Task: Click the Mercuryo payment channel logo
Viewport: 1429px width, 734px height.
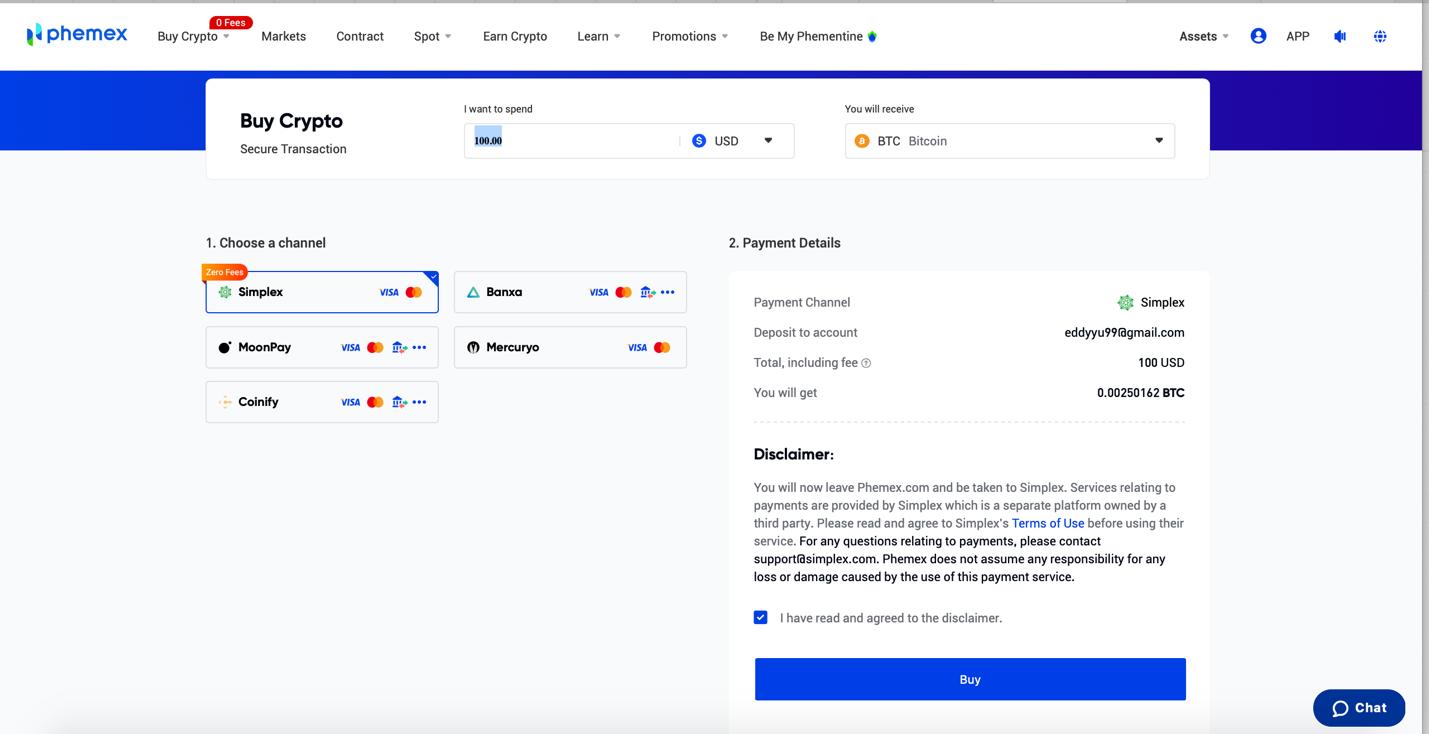Action: coord(473,347)
